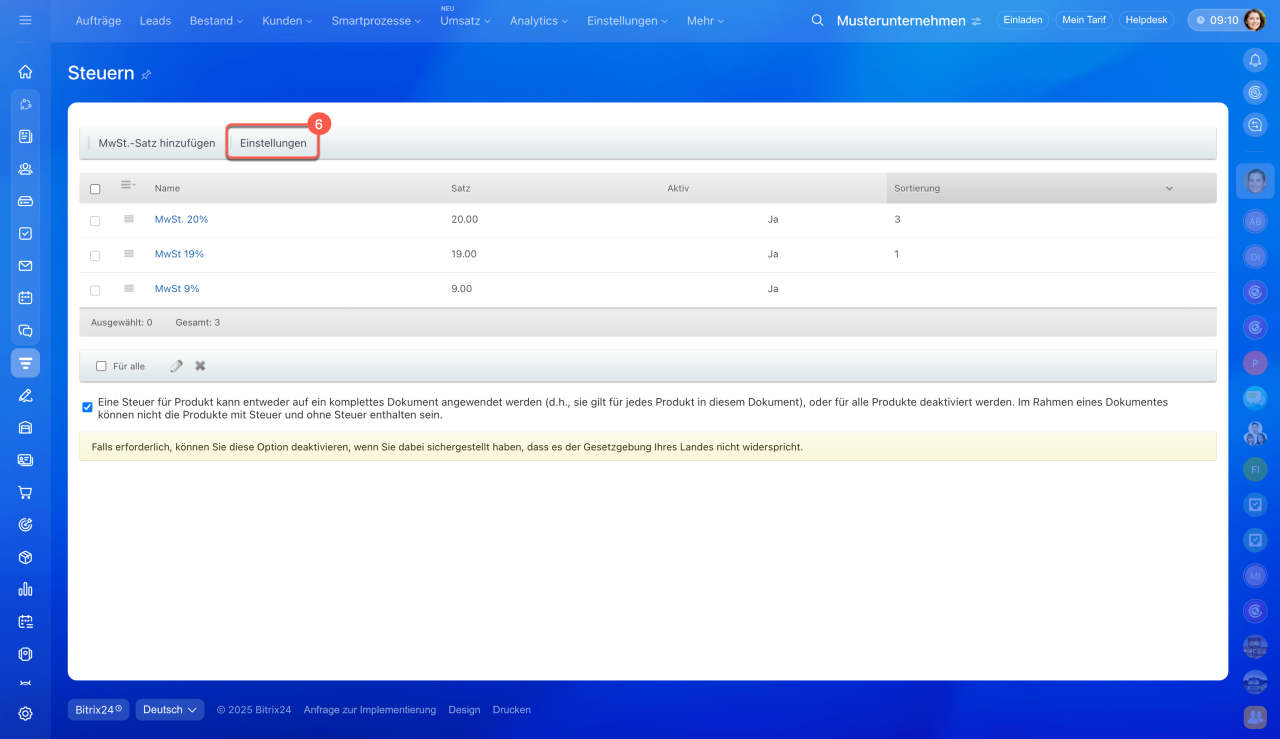Open the bar chart icon in left sidebar
This screenshot has height=739, width=1280.
pyautogui.click(x=25, y=589)
